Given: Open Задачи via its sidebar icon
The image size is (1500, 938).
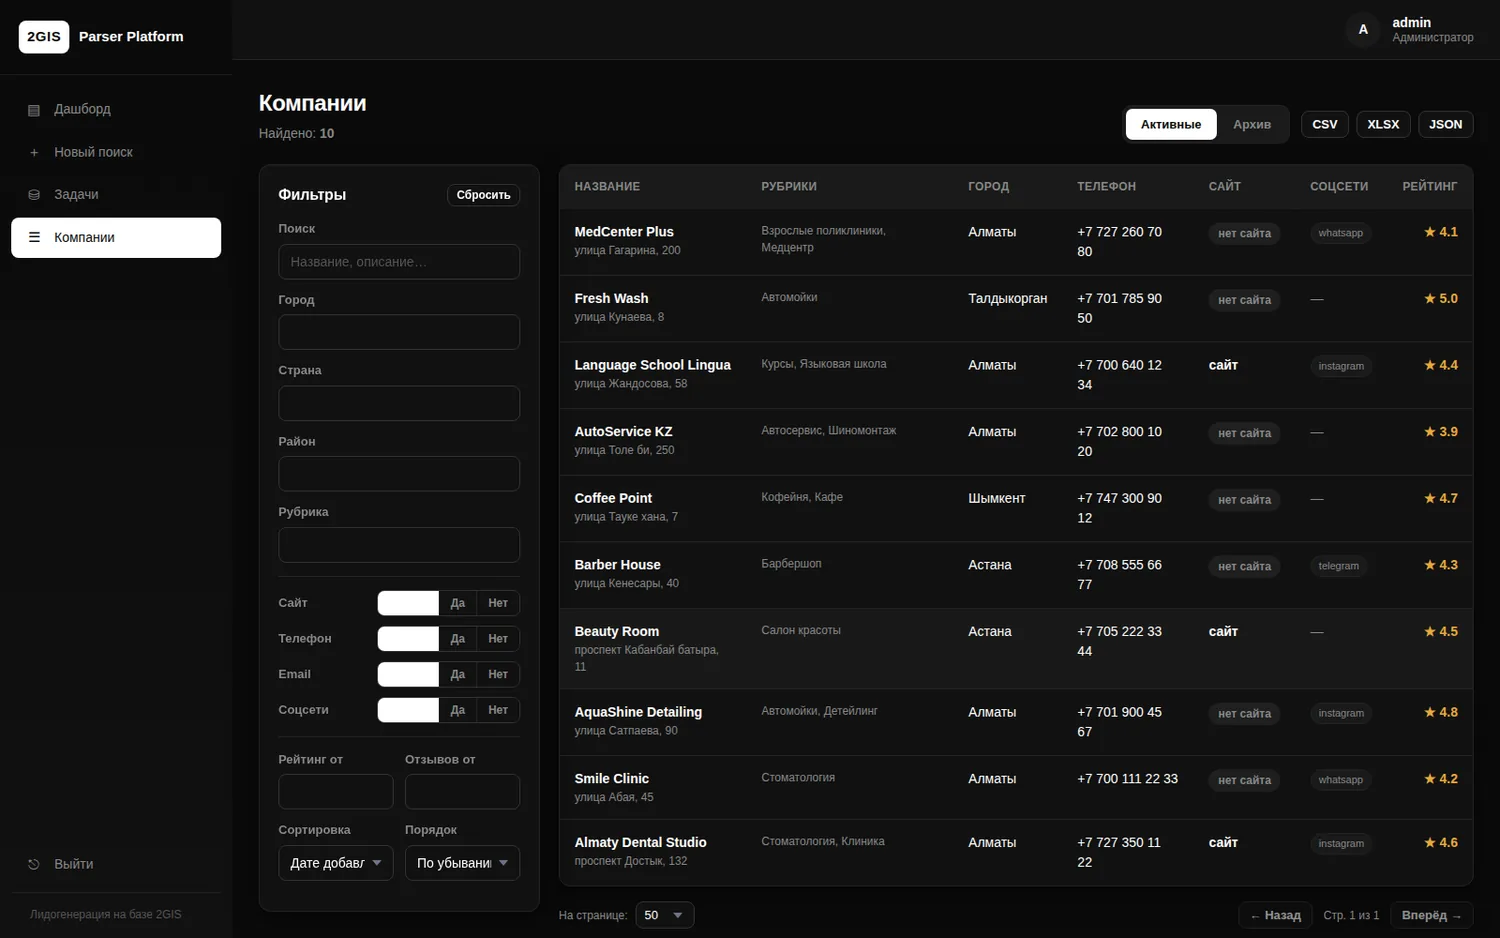Looking at the screenshot, I should pos(34,195).
